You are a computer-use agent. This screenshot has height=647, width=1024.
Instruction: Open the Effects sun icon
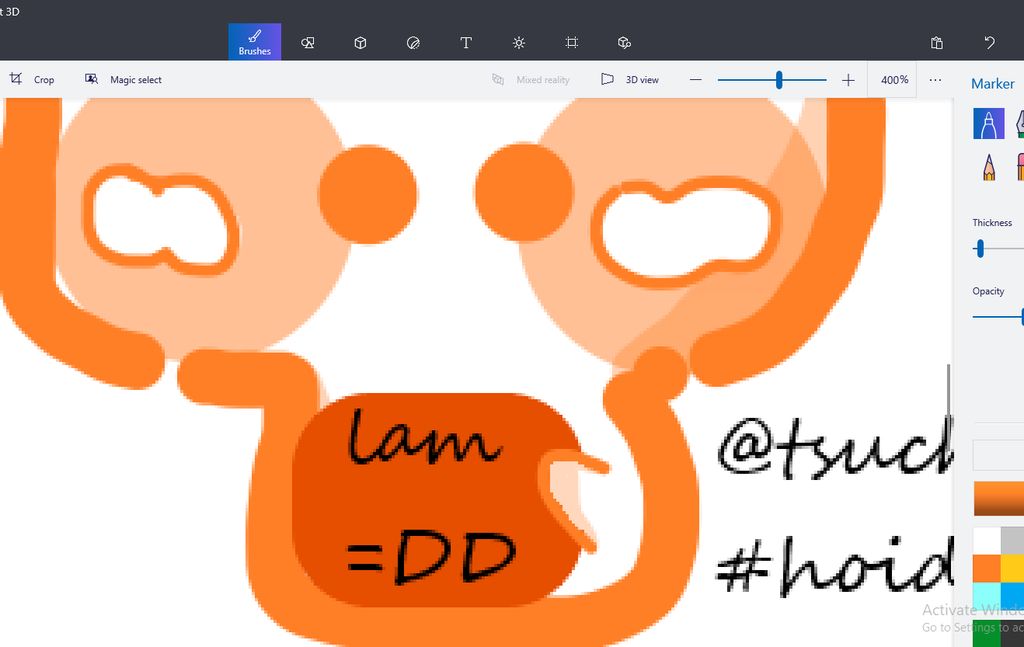(519, 42)
